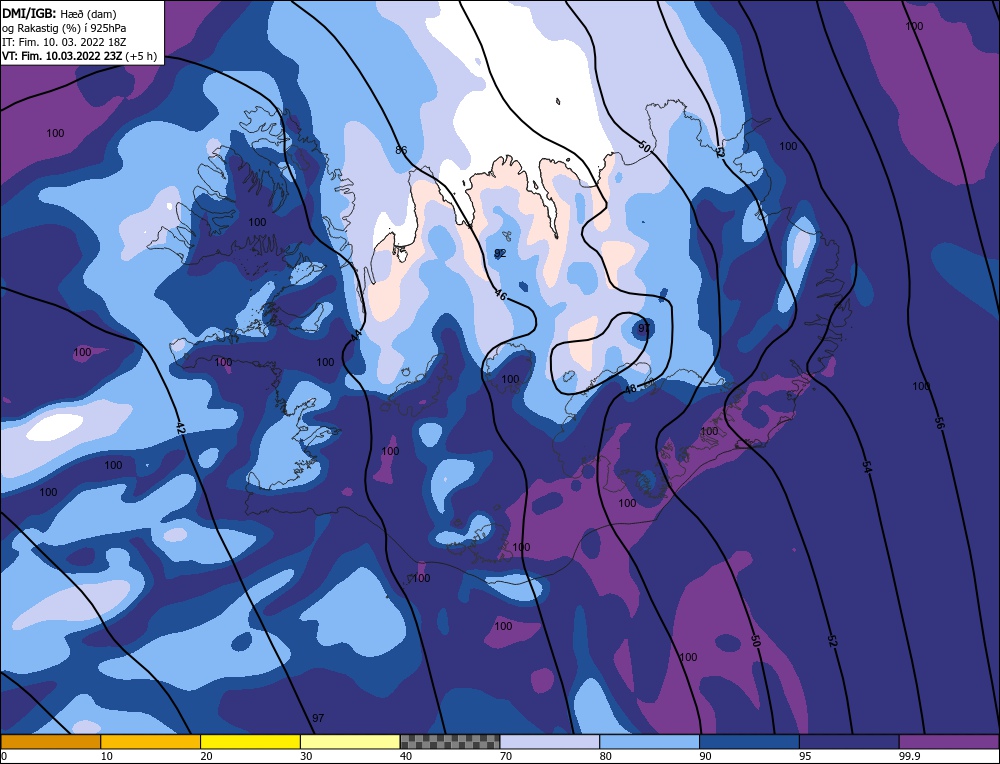Viewport: 1000px width, 764px height.
Task: Click the 'VT: Fim. 10.03.2022 23Z (+5 h)' line
Action: [x=79, y=55]
